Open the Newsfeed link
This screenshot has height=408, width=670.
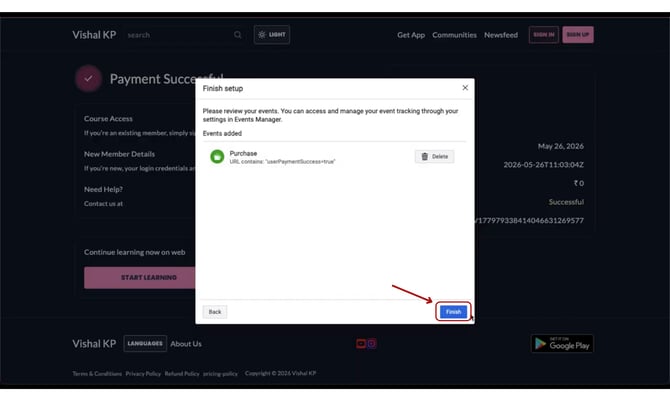point(501,35)
